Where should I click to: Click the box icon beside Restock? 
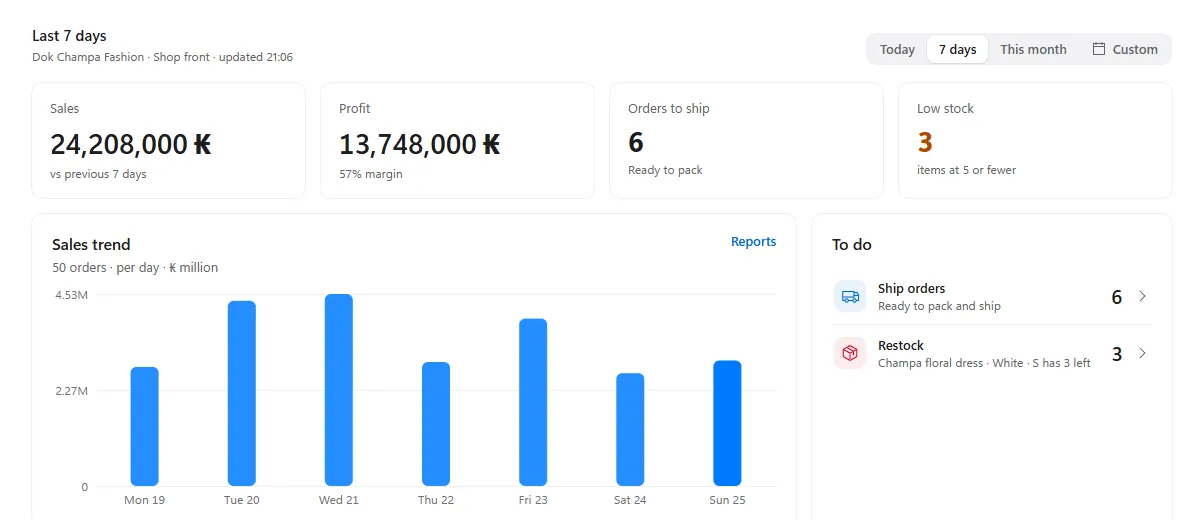click(850, 353)
